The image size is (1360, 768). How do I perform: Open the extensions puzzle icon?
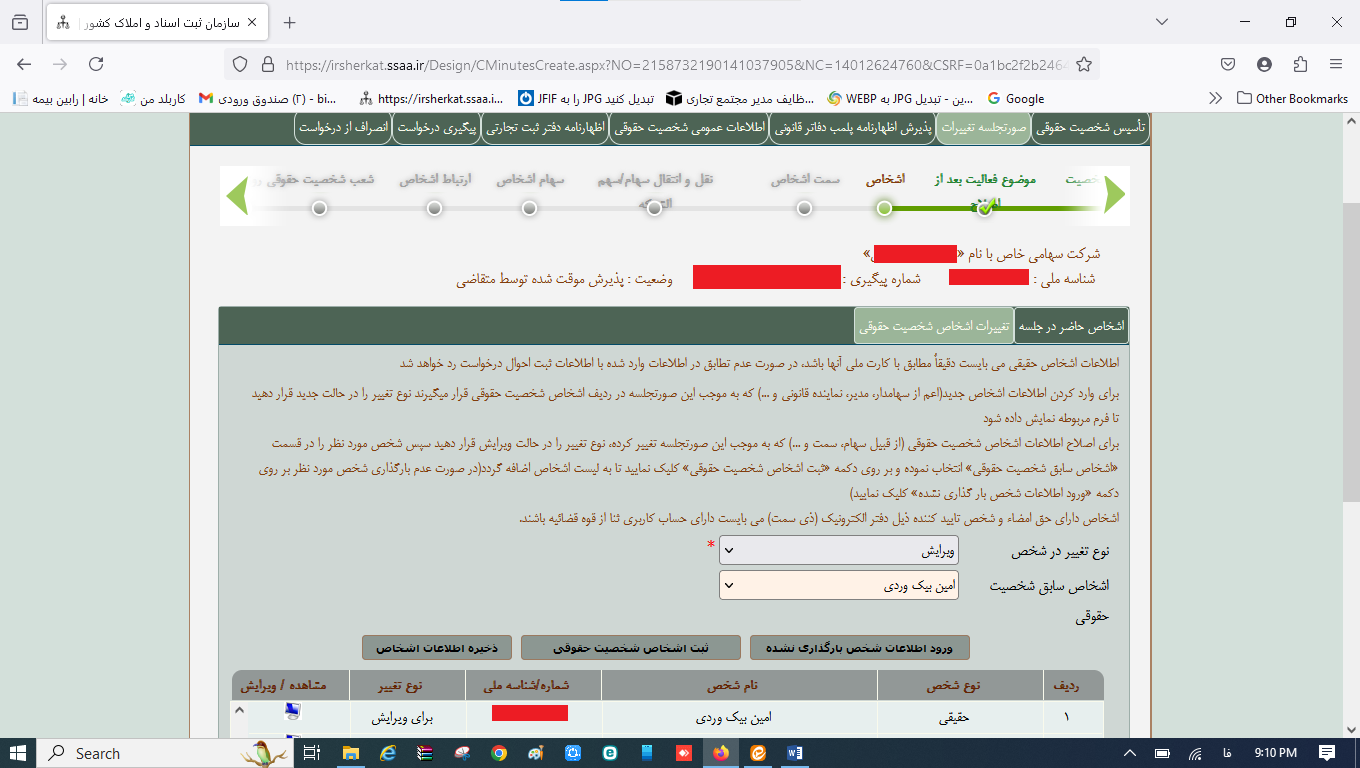[1300, 64]
